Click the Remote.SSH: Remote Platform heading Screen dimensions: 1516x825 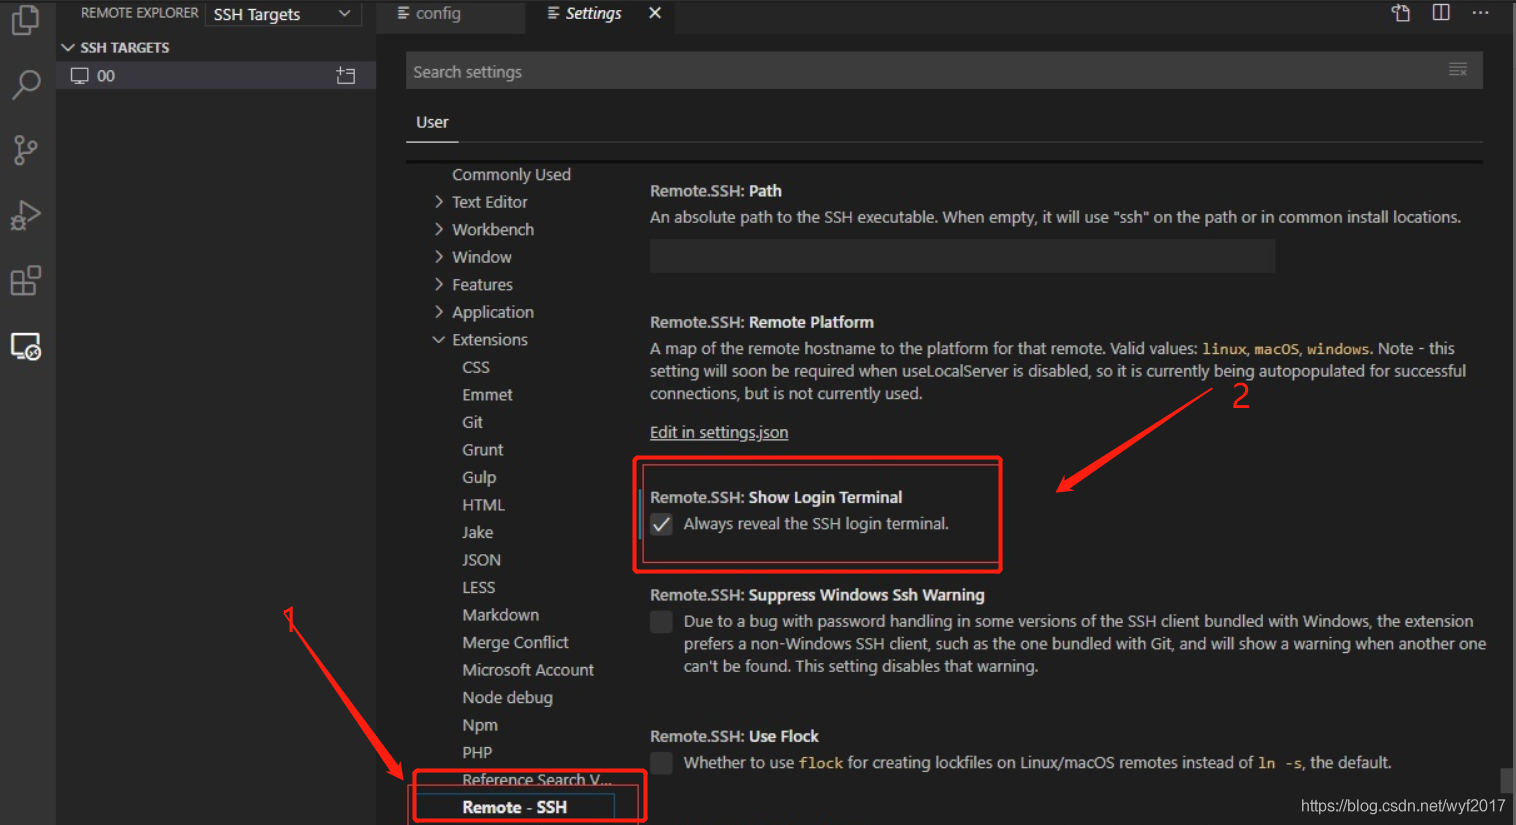[x=762, y=322]
